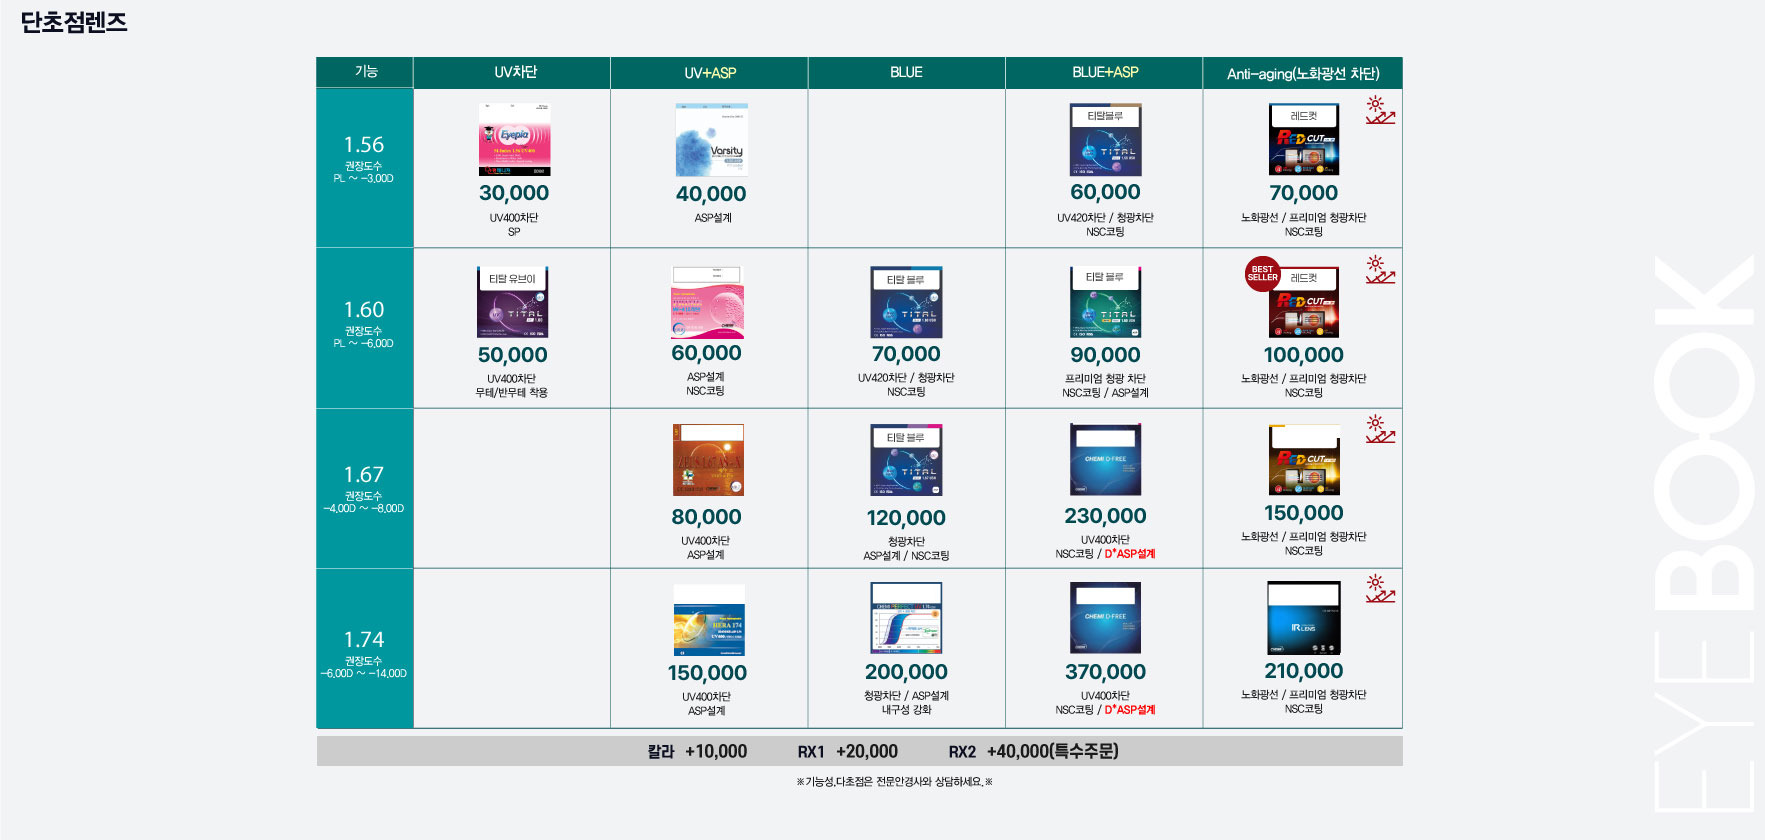The width and height of the screenshot is (1765, 840).
Task: Click the sun graph icon in the 1.67 row
Action: (x=1380, y=429)
